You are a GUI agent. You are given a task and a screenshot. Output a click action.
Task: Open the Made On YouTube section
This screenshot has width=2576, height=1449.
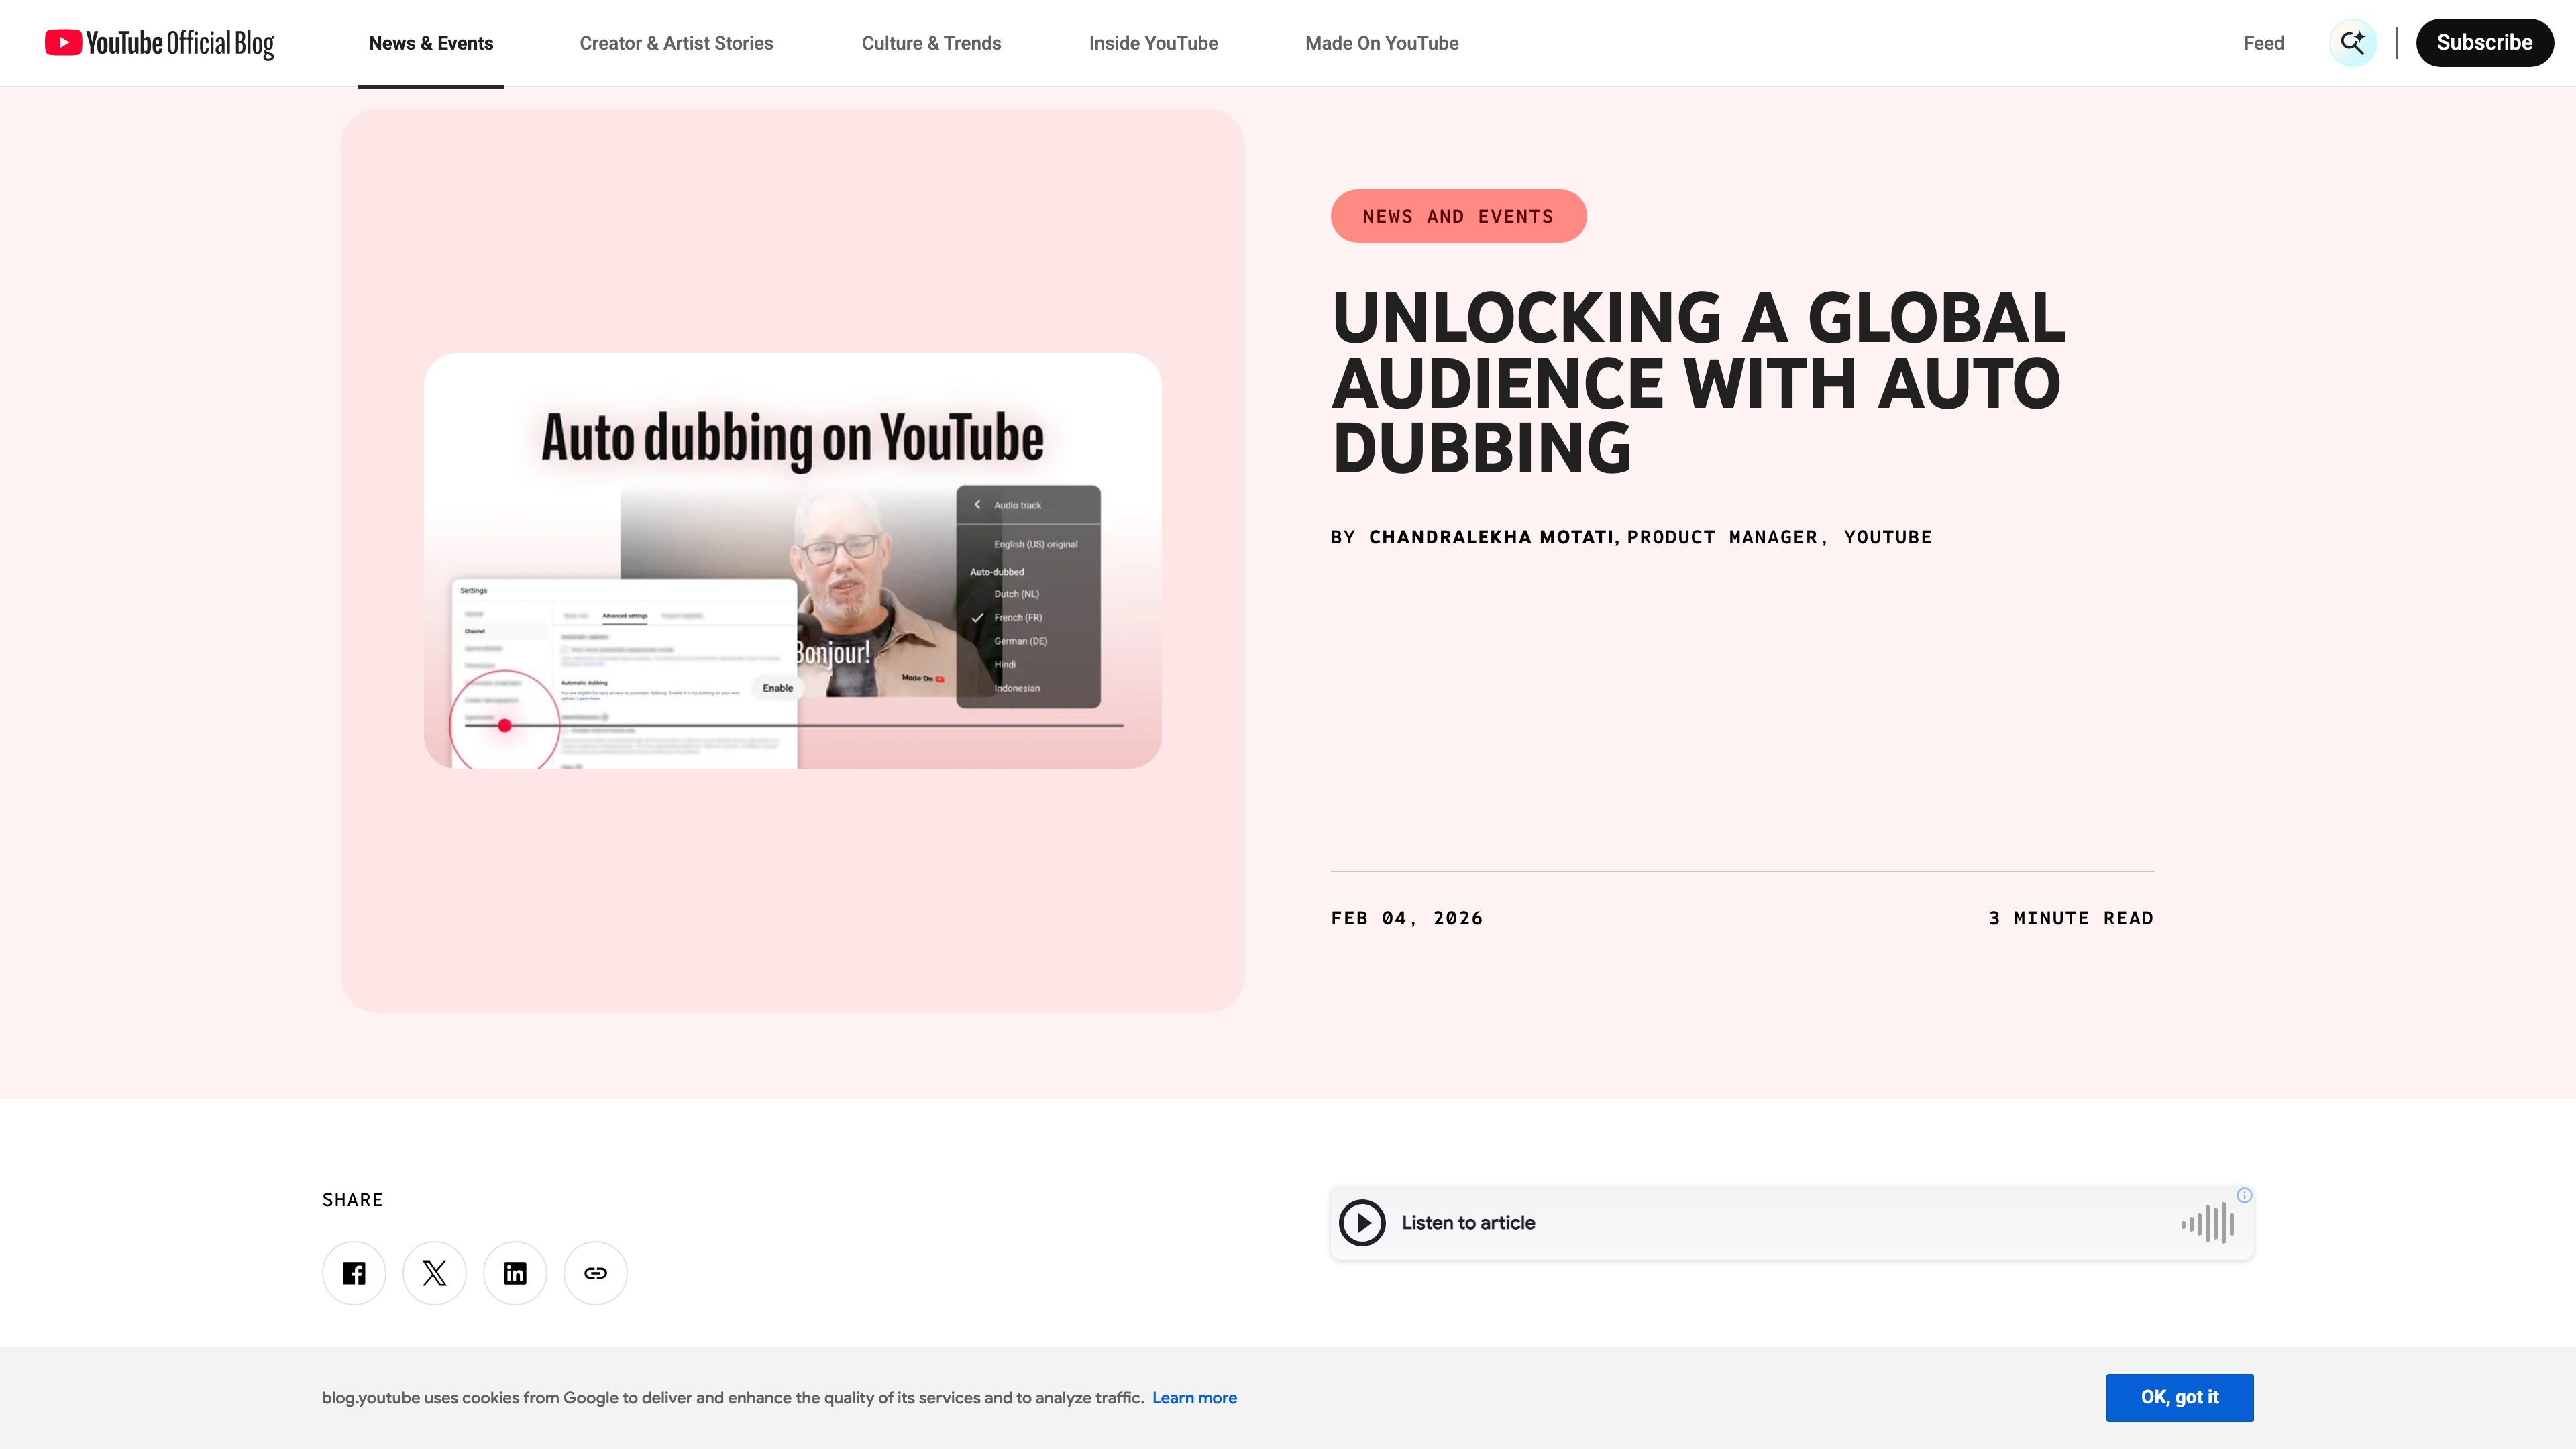click(1381, 43)
